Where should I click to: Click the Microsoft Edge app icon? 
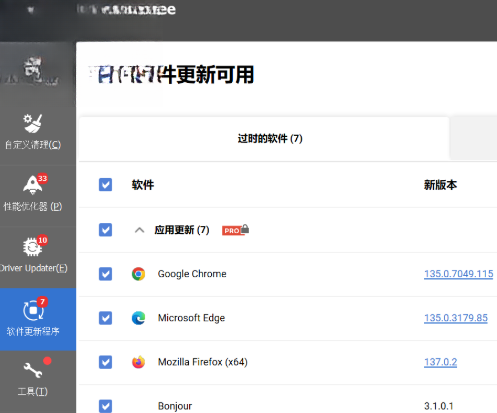[x=138, y=318]
